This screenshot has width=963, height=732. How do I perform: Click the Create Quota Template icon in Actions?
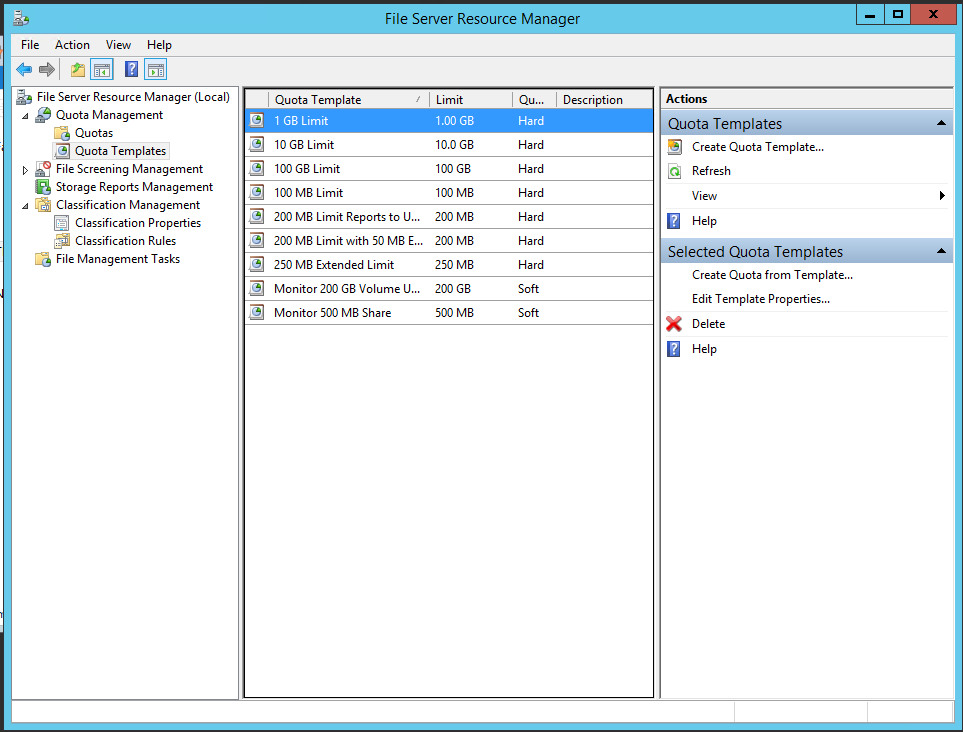[x=674, y=147]
